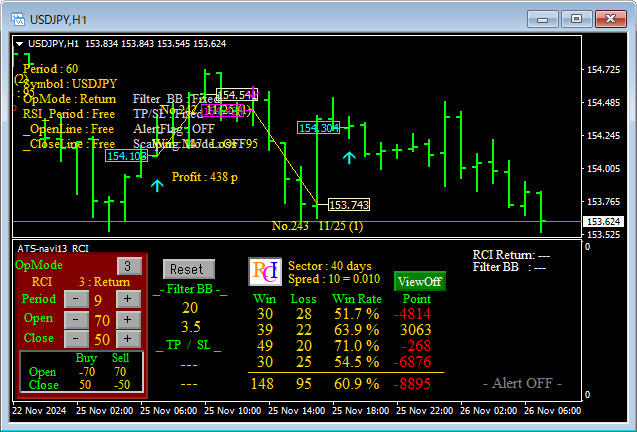Click the point value 3063
Screen dimensions: 637x432
pos(415,330)
